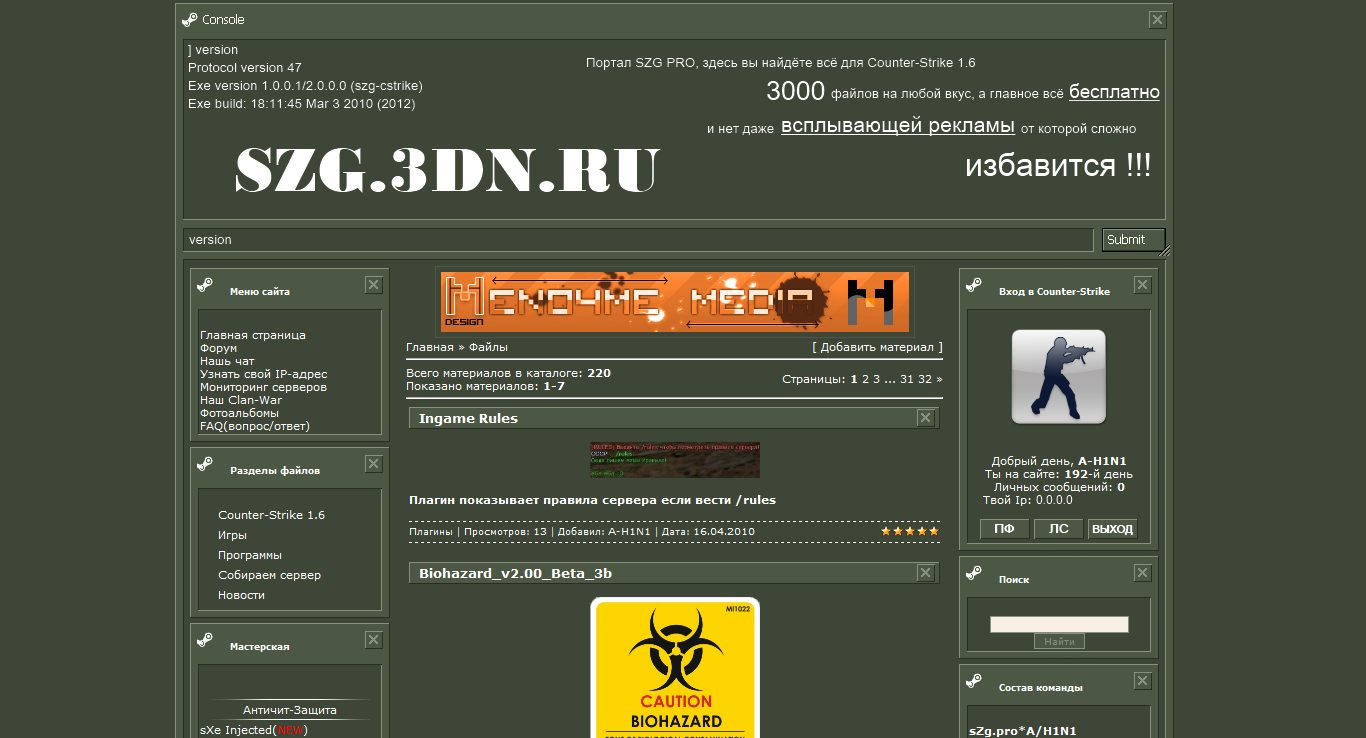Click the ВЫХОД logout button

[x=1112, y=529]
